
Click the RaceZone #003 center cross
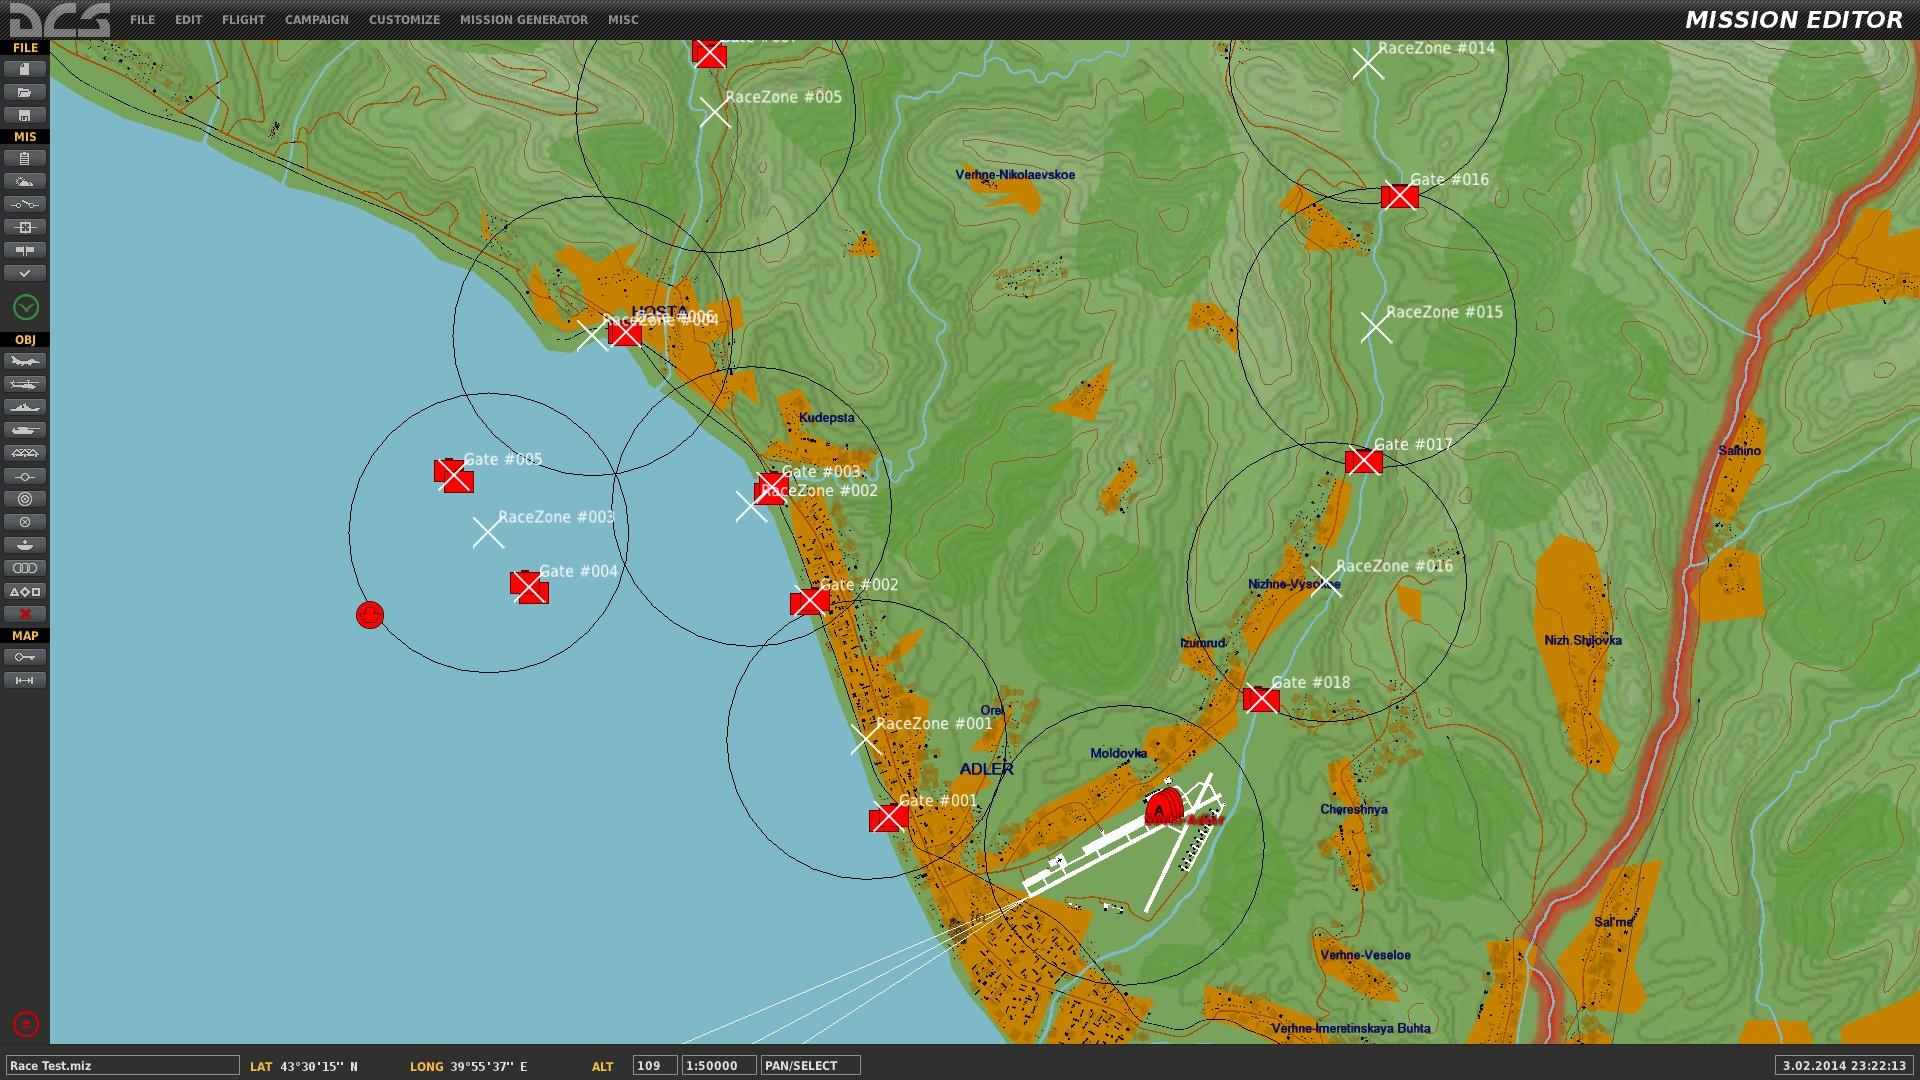[488, 532]
